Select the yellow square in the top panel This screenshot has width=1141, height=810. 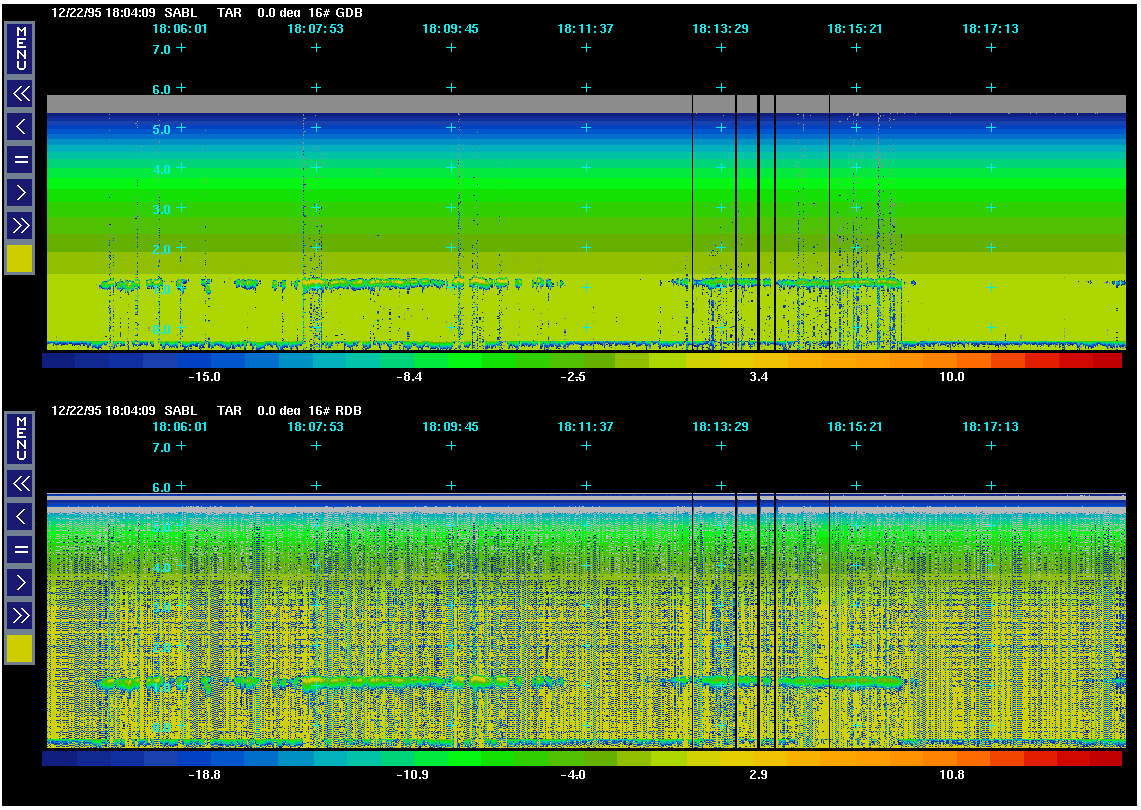click(x=20, y=259)
